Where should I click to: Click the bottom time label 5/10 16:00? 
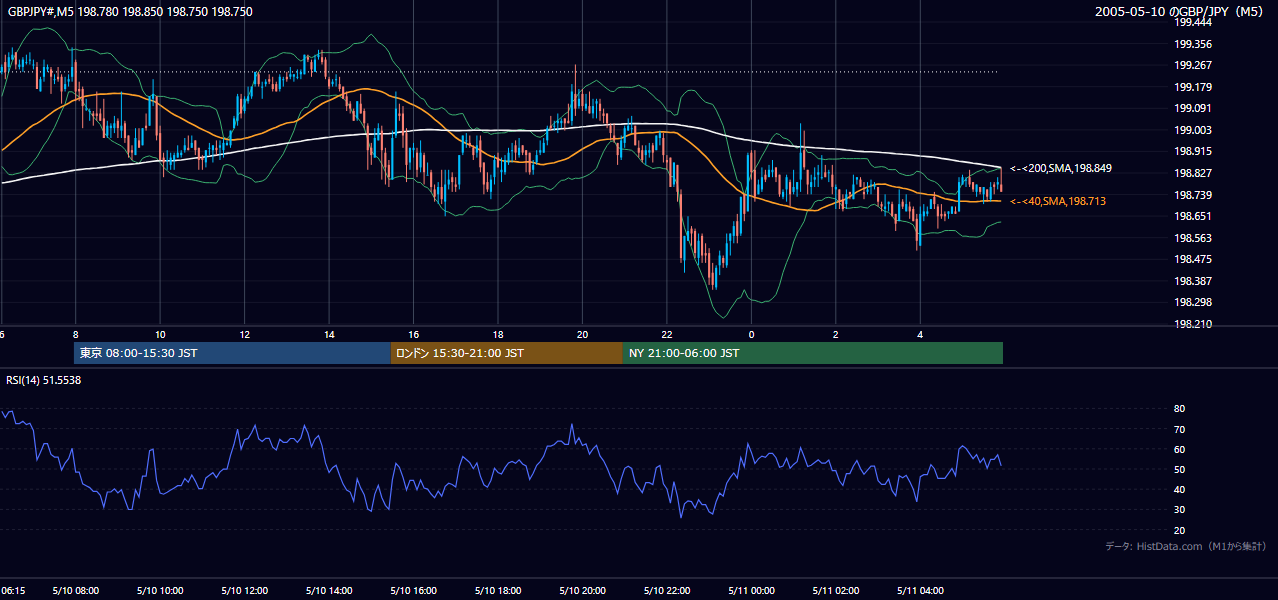[x=413, y=591]
